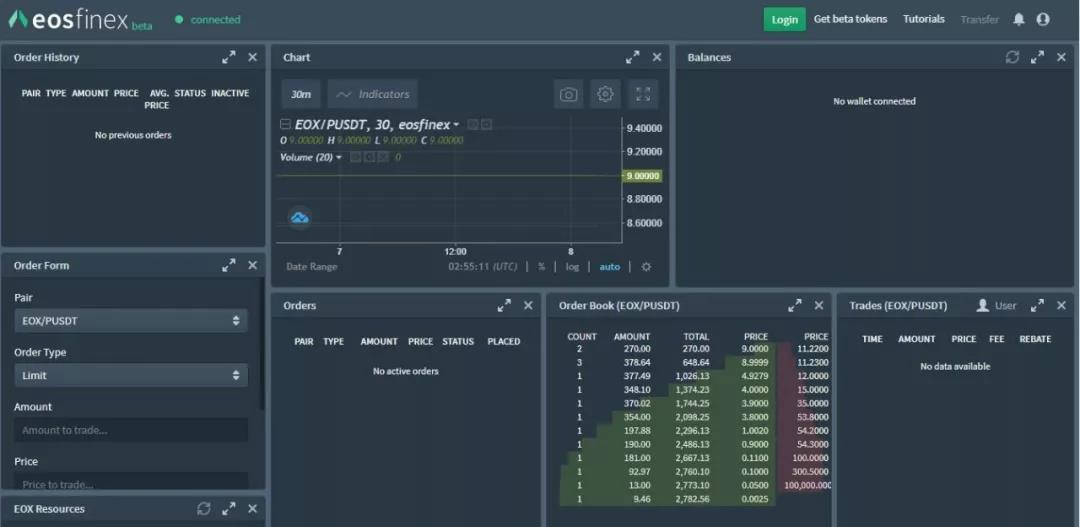Refresh the EOX Resources panel
The image size is (1080, 527).
pos(204,508)
